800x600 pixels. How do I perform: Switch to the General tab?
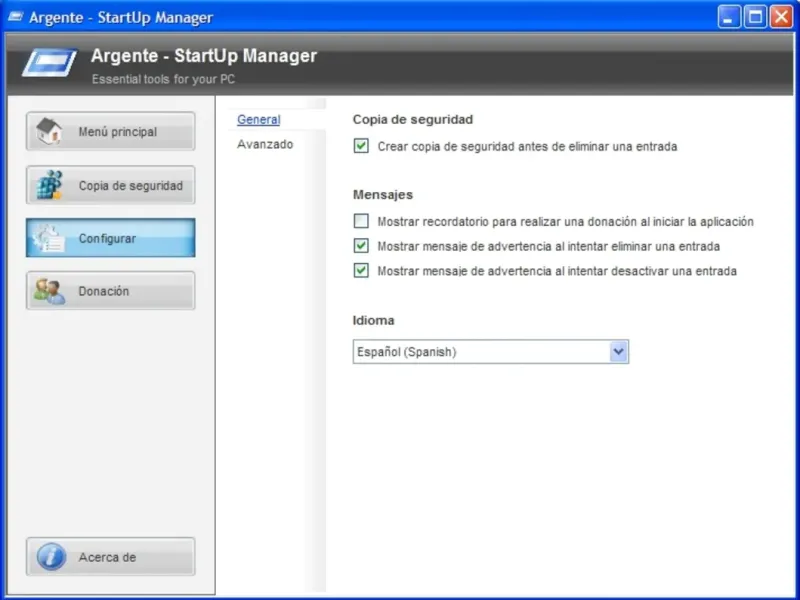point(259,119)
